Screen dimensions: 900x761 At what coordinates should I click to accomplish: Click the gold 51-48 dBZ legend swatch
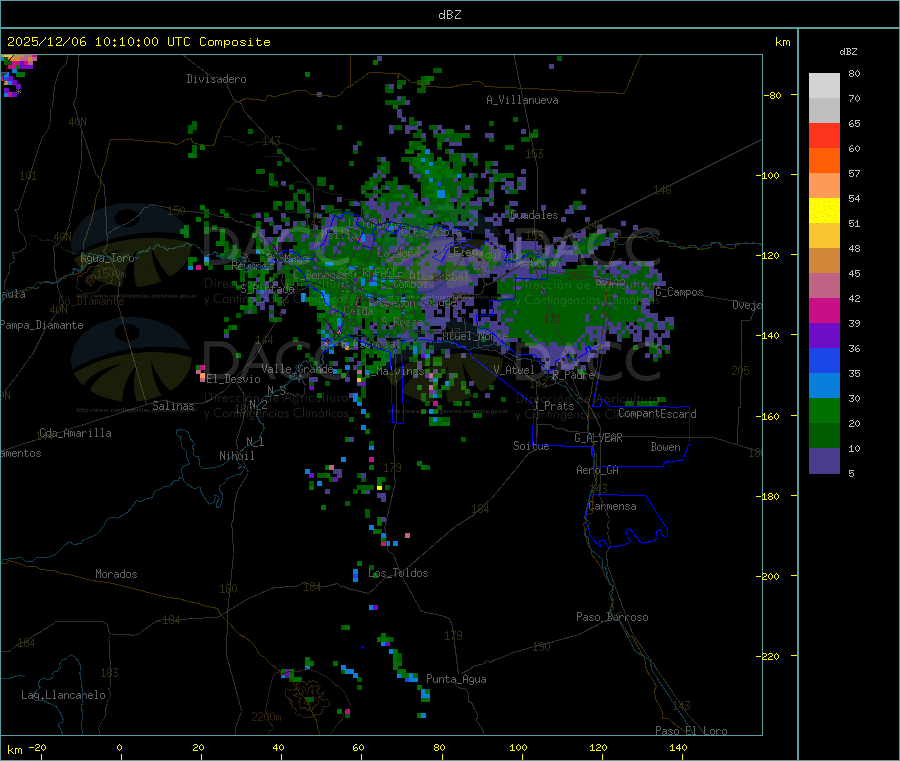click(x=824, y=235)
